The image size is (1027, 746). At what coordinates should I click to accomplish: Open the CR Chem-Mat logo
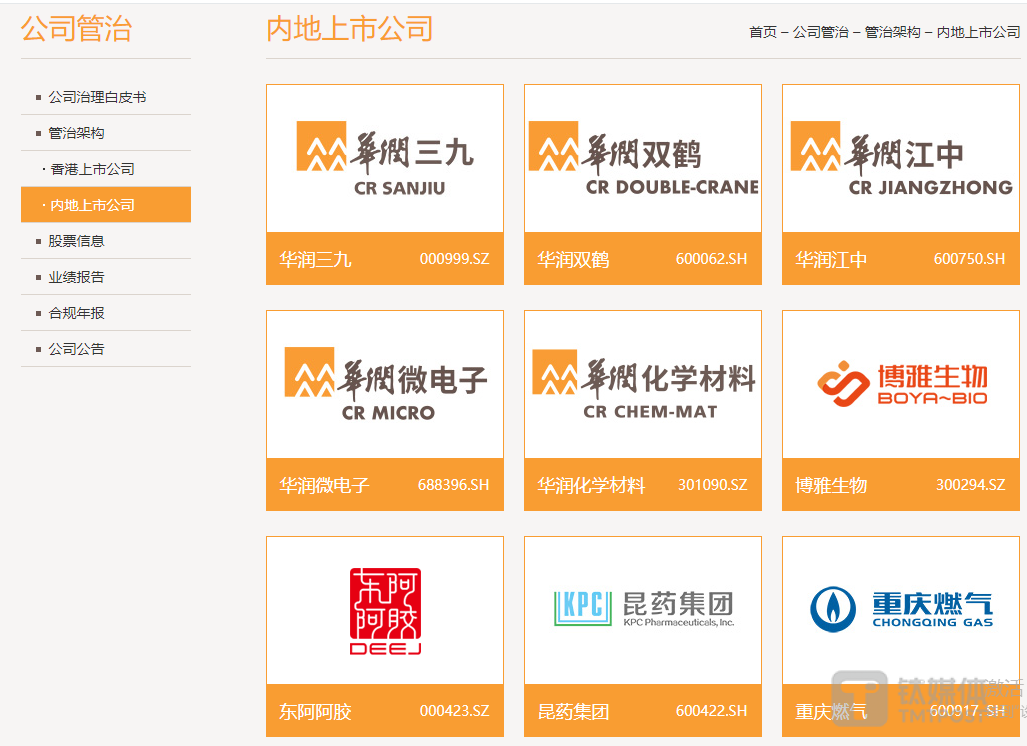(643, 385)
